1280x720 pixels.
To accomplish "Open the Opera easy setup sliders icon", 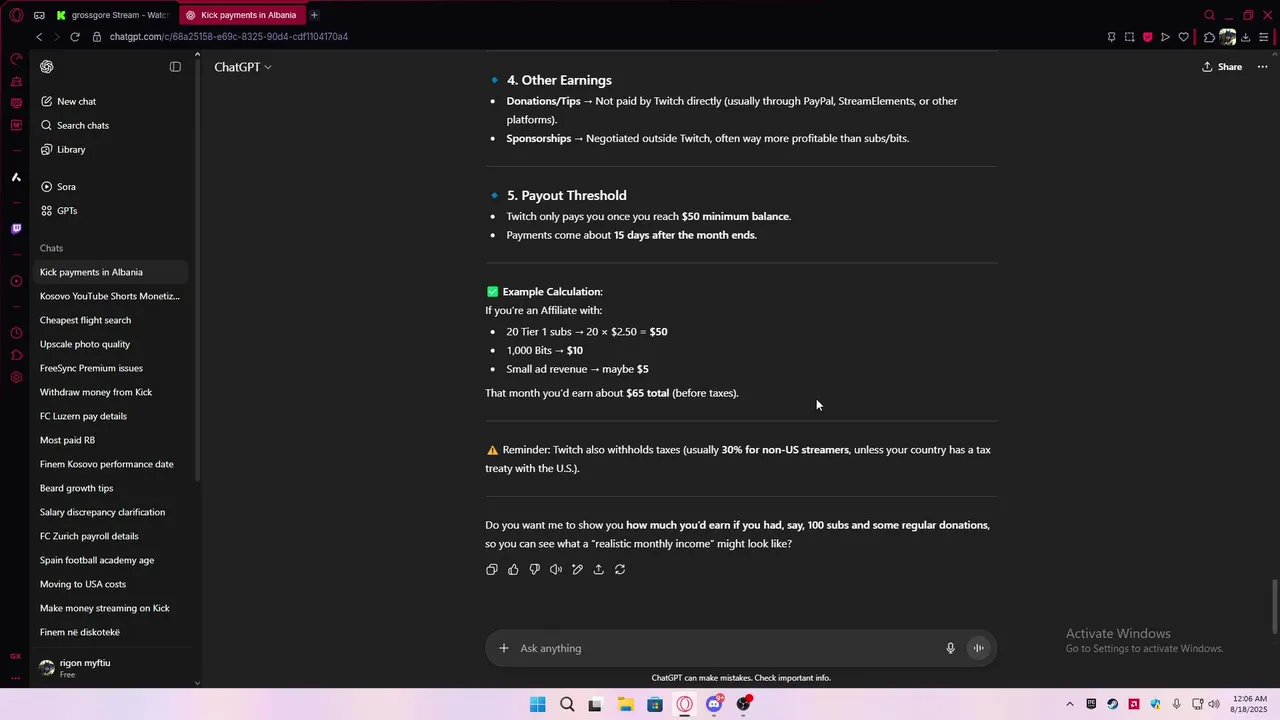I will (1265, 37).
